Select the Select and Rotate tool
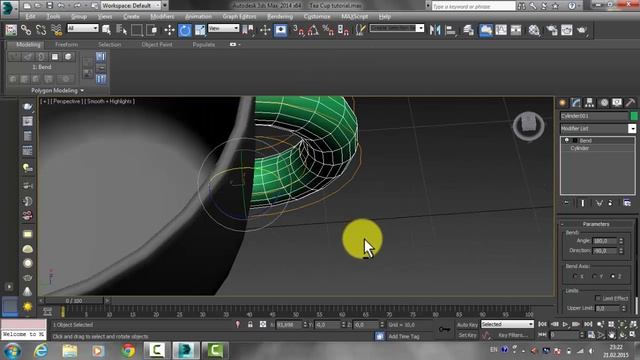This screenshot has width=640, height=360. coord(185,30)
